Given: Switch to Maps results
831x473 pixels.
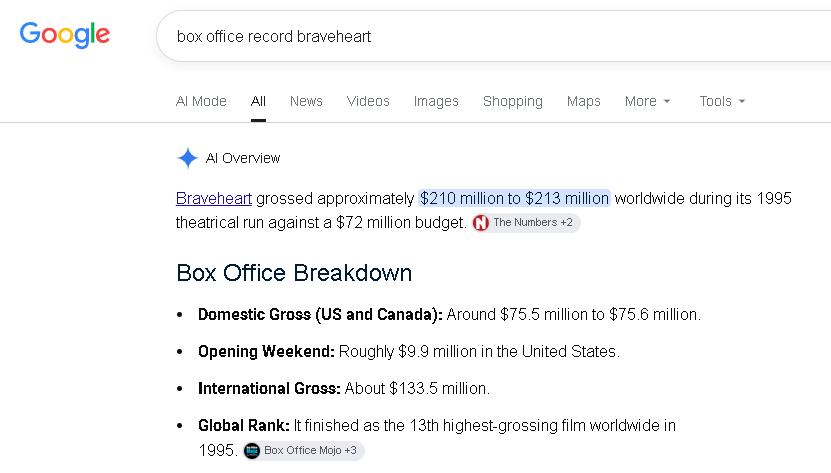Looking at the screenshot, I should click(584, 101).
